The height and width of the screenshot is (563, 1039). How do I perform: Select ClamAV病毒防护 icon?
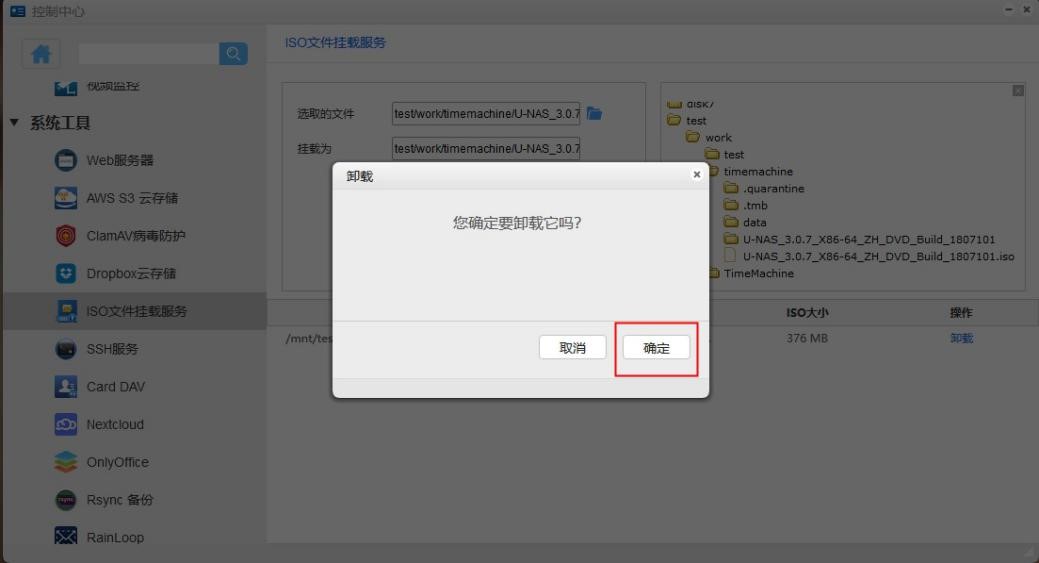pos(65,236)
